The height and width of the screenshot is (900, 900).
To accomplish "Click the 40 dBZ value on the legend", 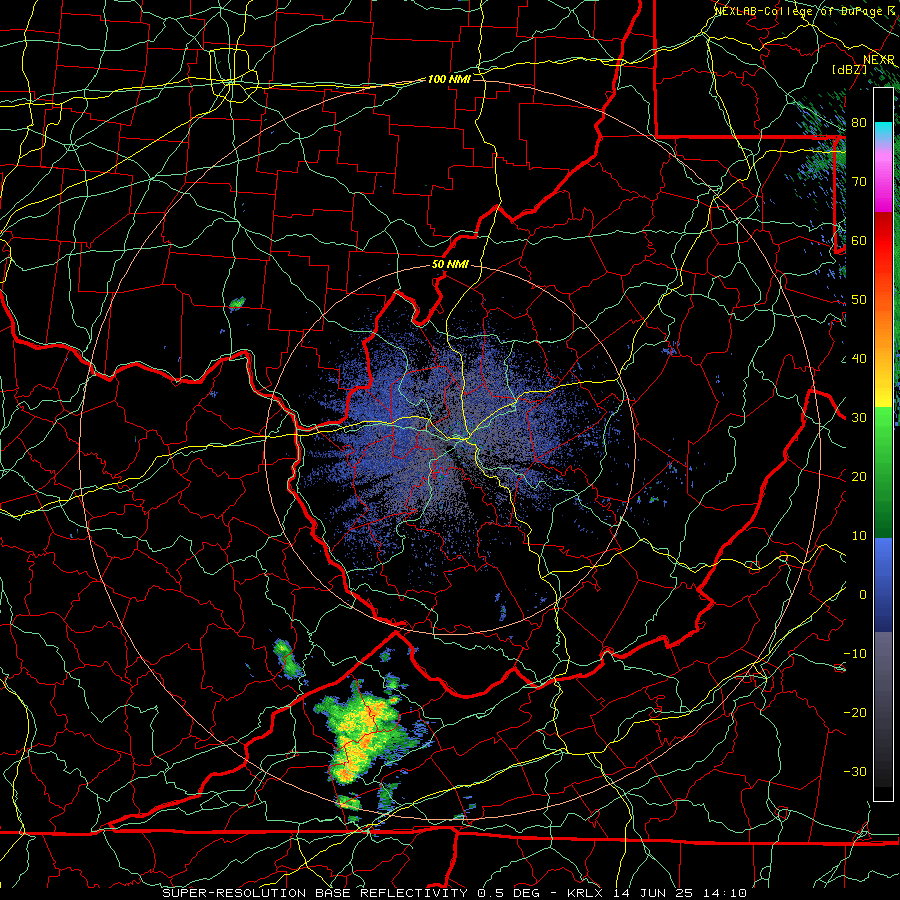I will coord(859,359).
